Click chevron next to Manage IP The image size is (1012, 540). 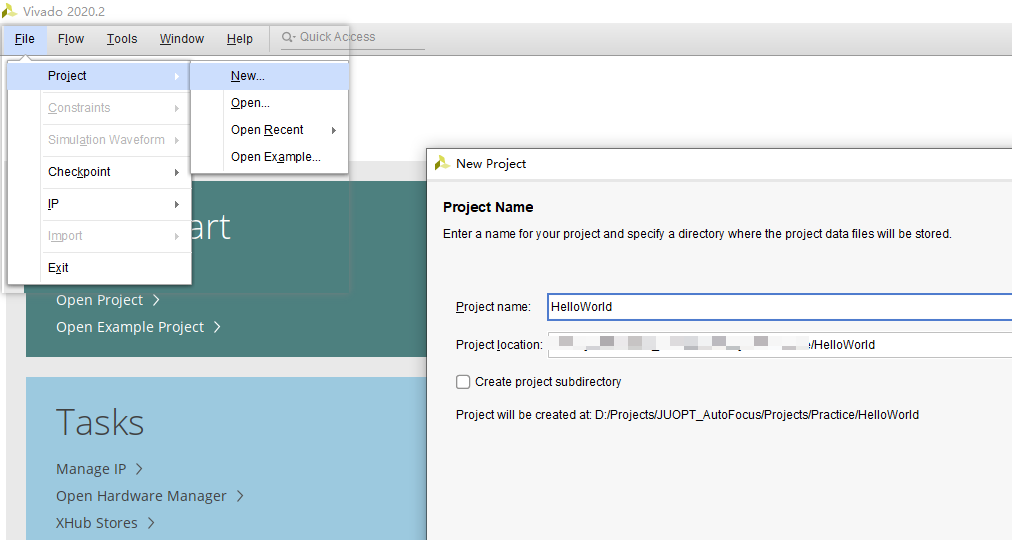tap(139, 469)
